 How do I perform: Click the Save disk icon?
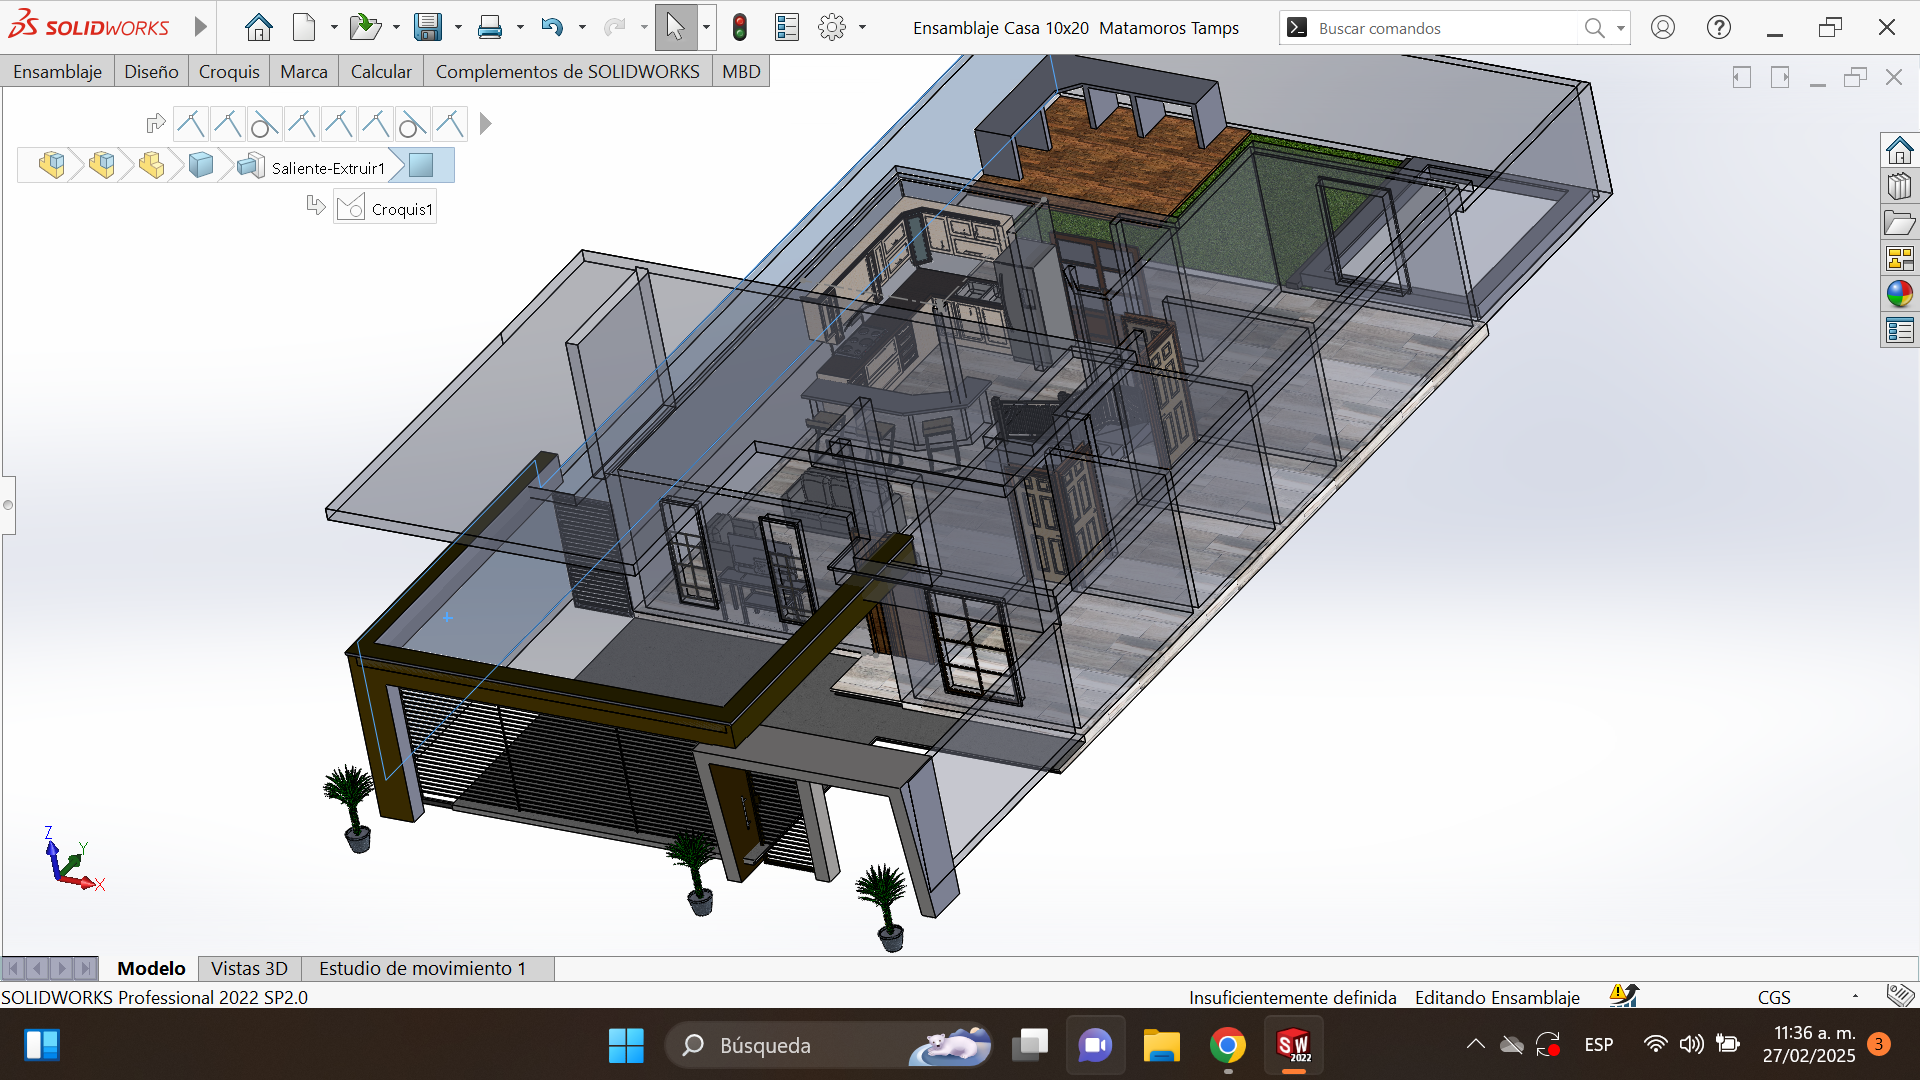point(428,28)
